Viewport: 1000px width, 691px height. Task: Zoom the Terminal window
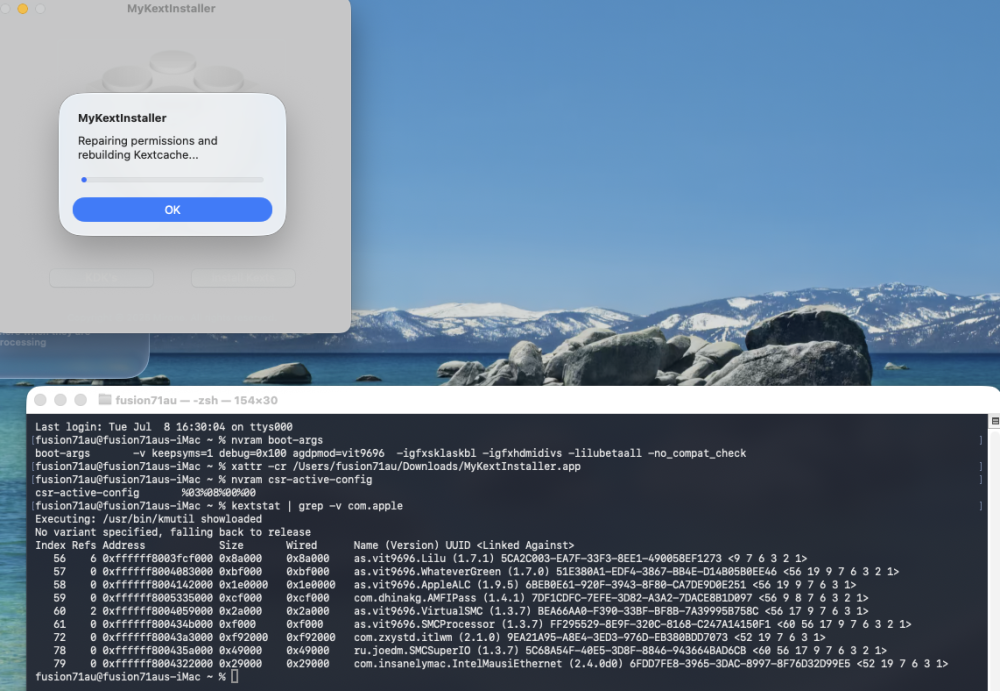(80, 399)
